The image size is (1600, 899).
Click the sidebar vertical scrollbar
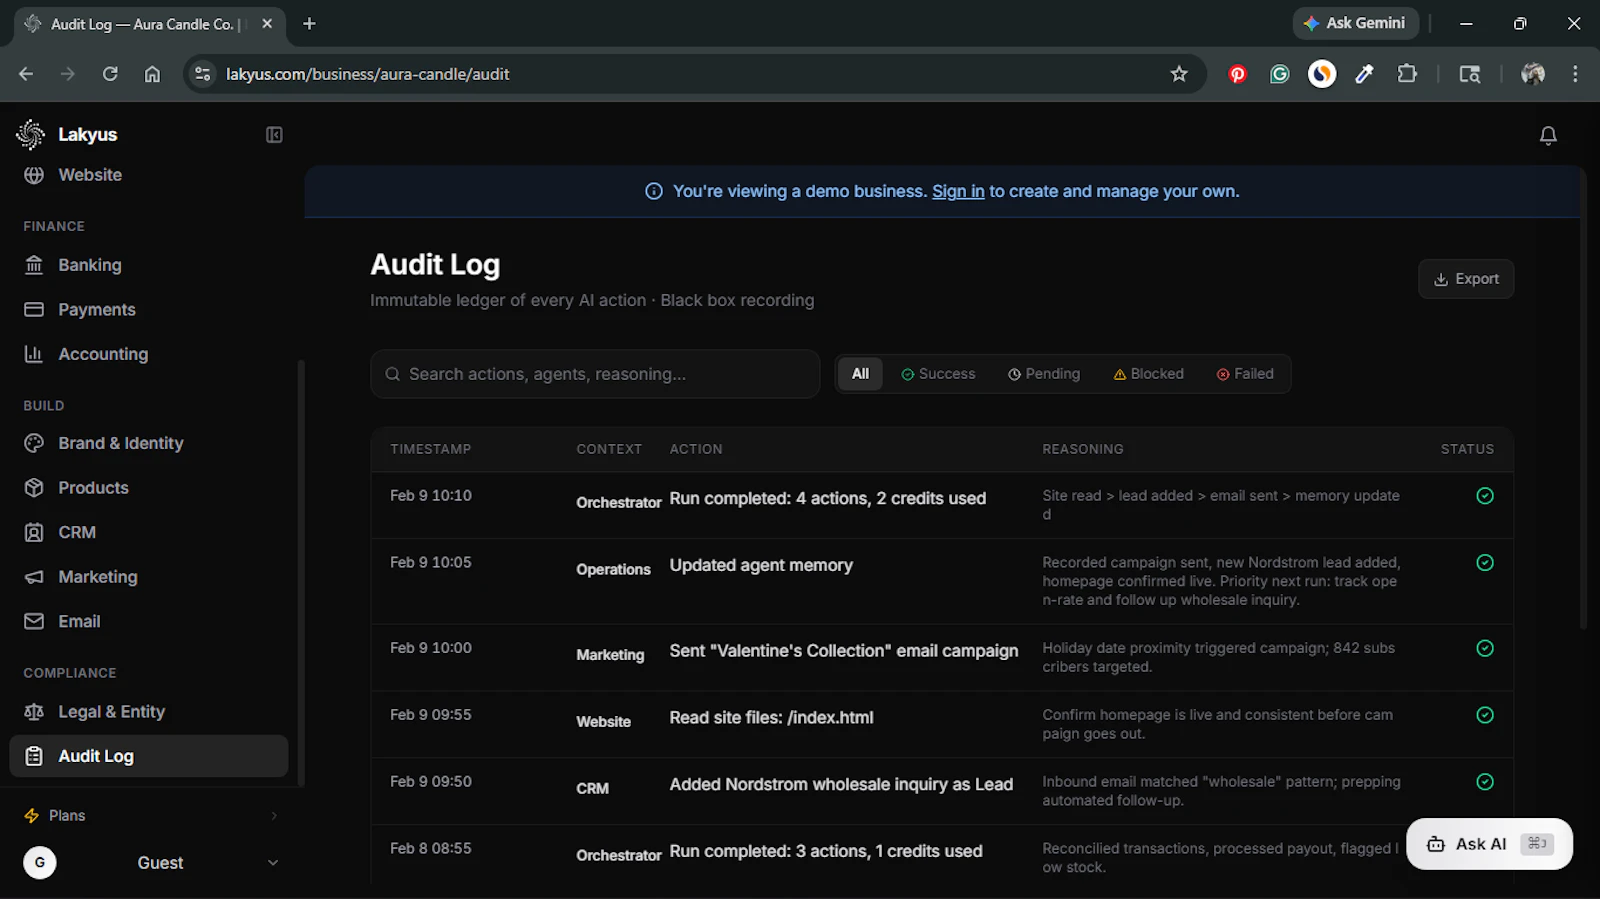pos(301,572)
